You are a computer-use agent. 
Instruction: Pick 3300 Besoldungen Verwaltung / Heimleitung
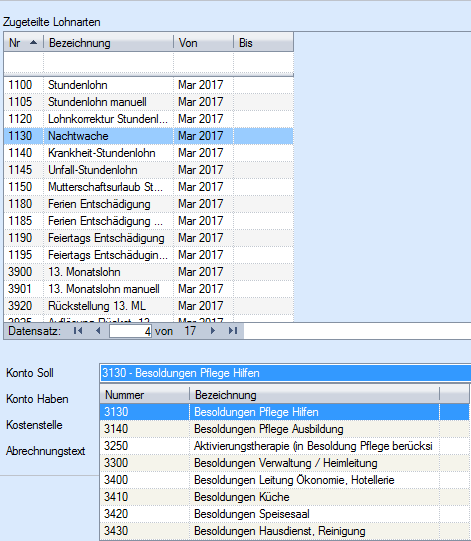coord(284,463)
